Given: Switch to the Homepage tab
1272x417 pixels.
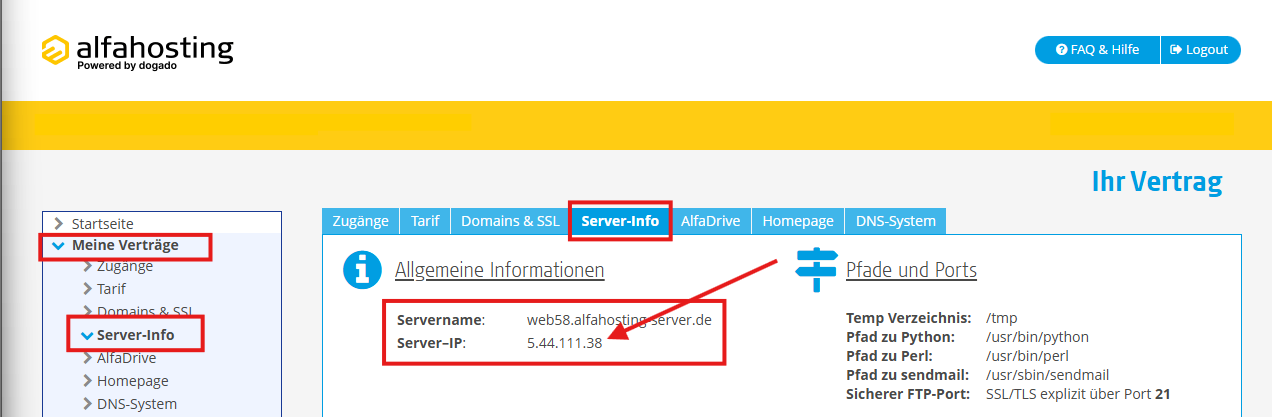Looking at the screenshot, I should point(797,221).
